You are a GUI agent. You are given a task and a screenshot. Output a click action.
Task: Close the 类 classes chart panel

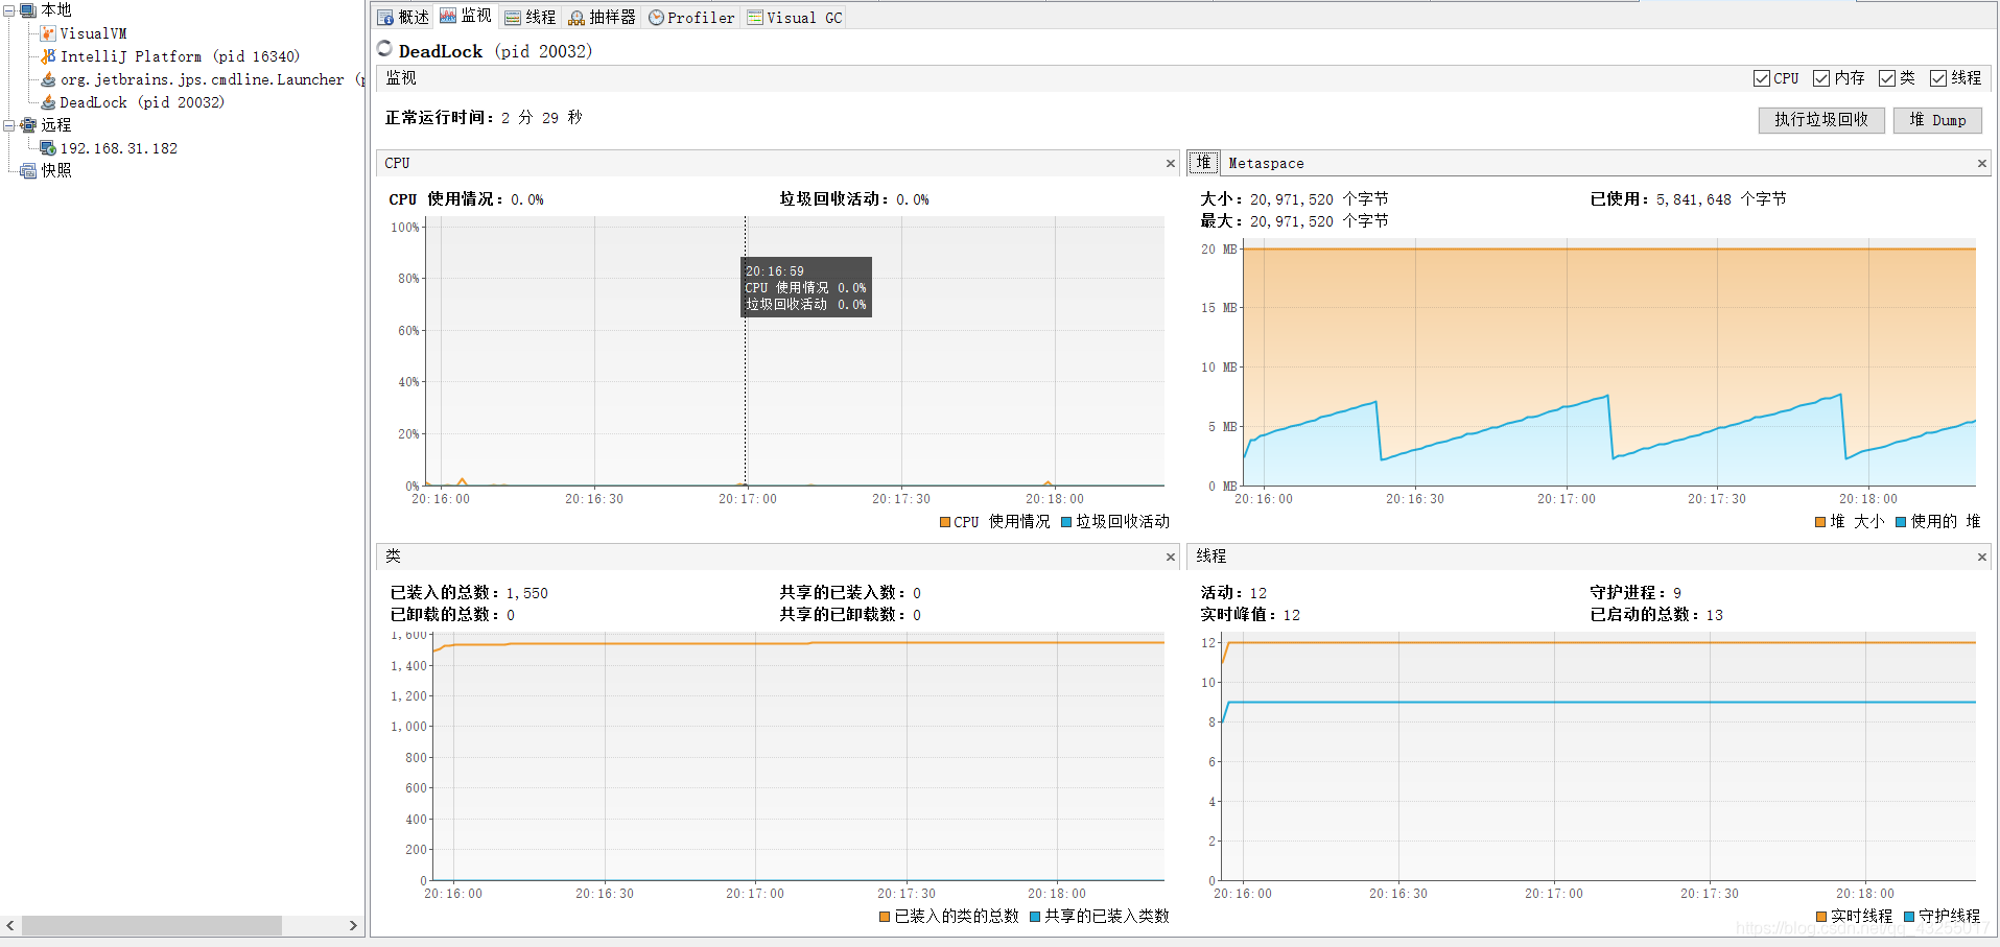1170,557
